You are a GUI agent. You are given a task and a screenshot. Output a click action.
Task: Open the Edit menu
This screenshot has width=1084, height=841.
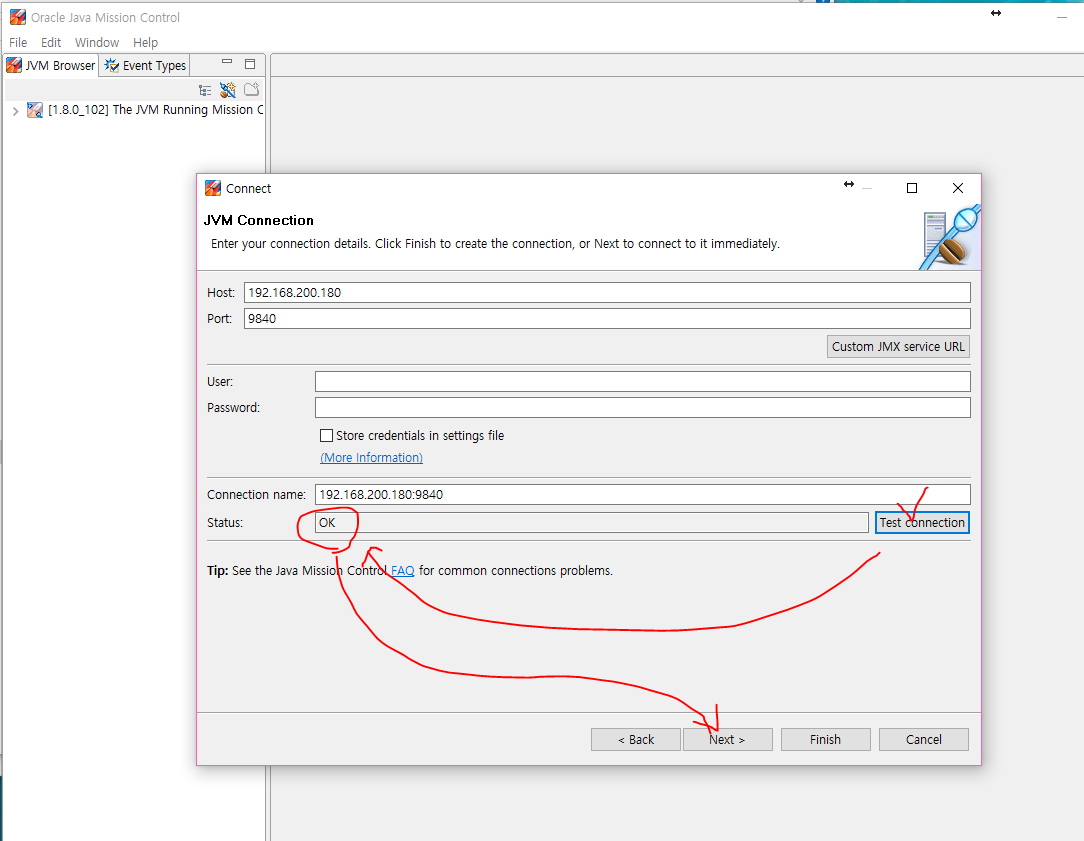coord(50,43)
